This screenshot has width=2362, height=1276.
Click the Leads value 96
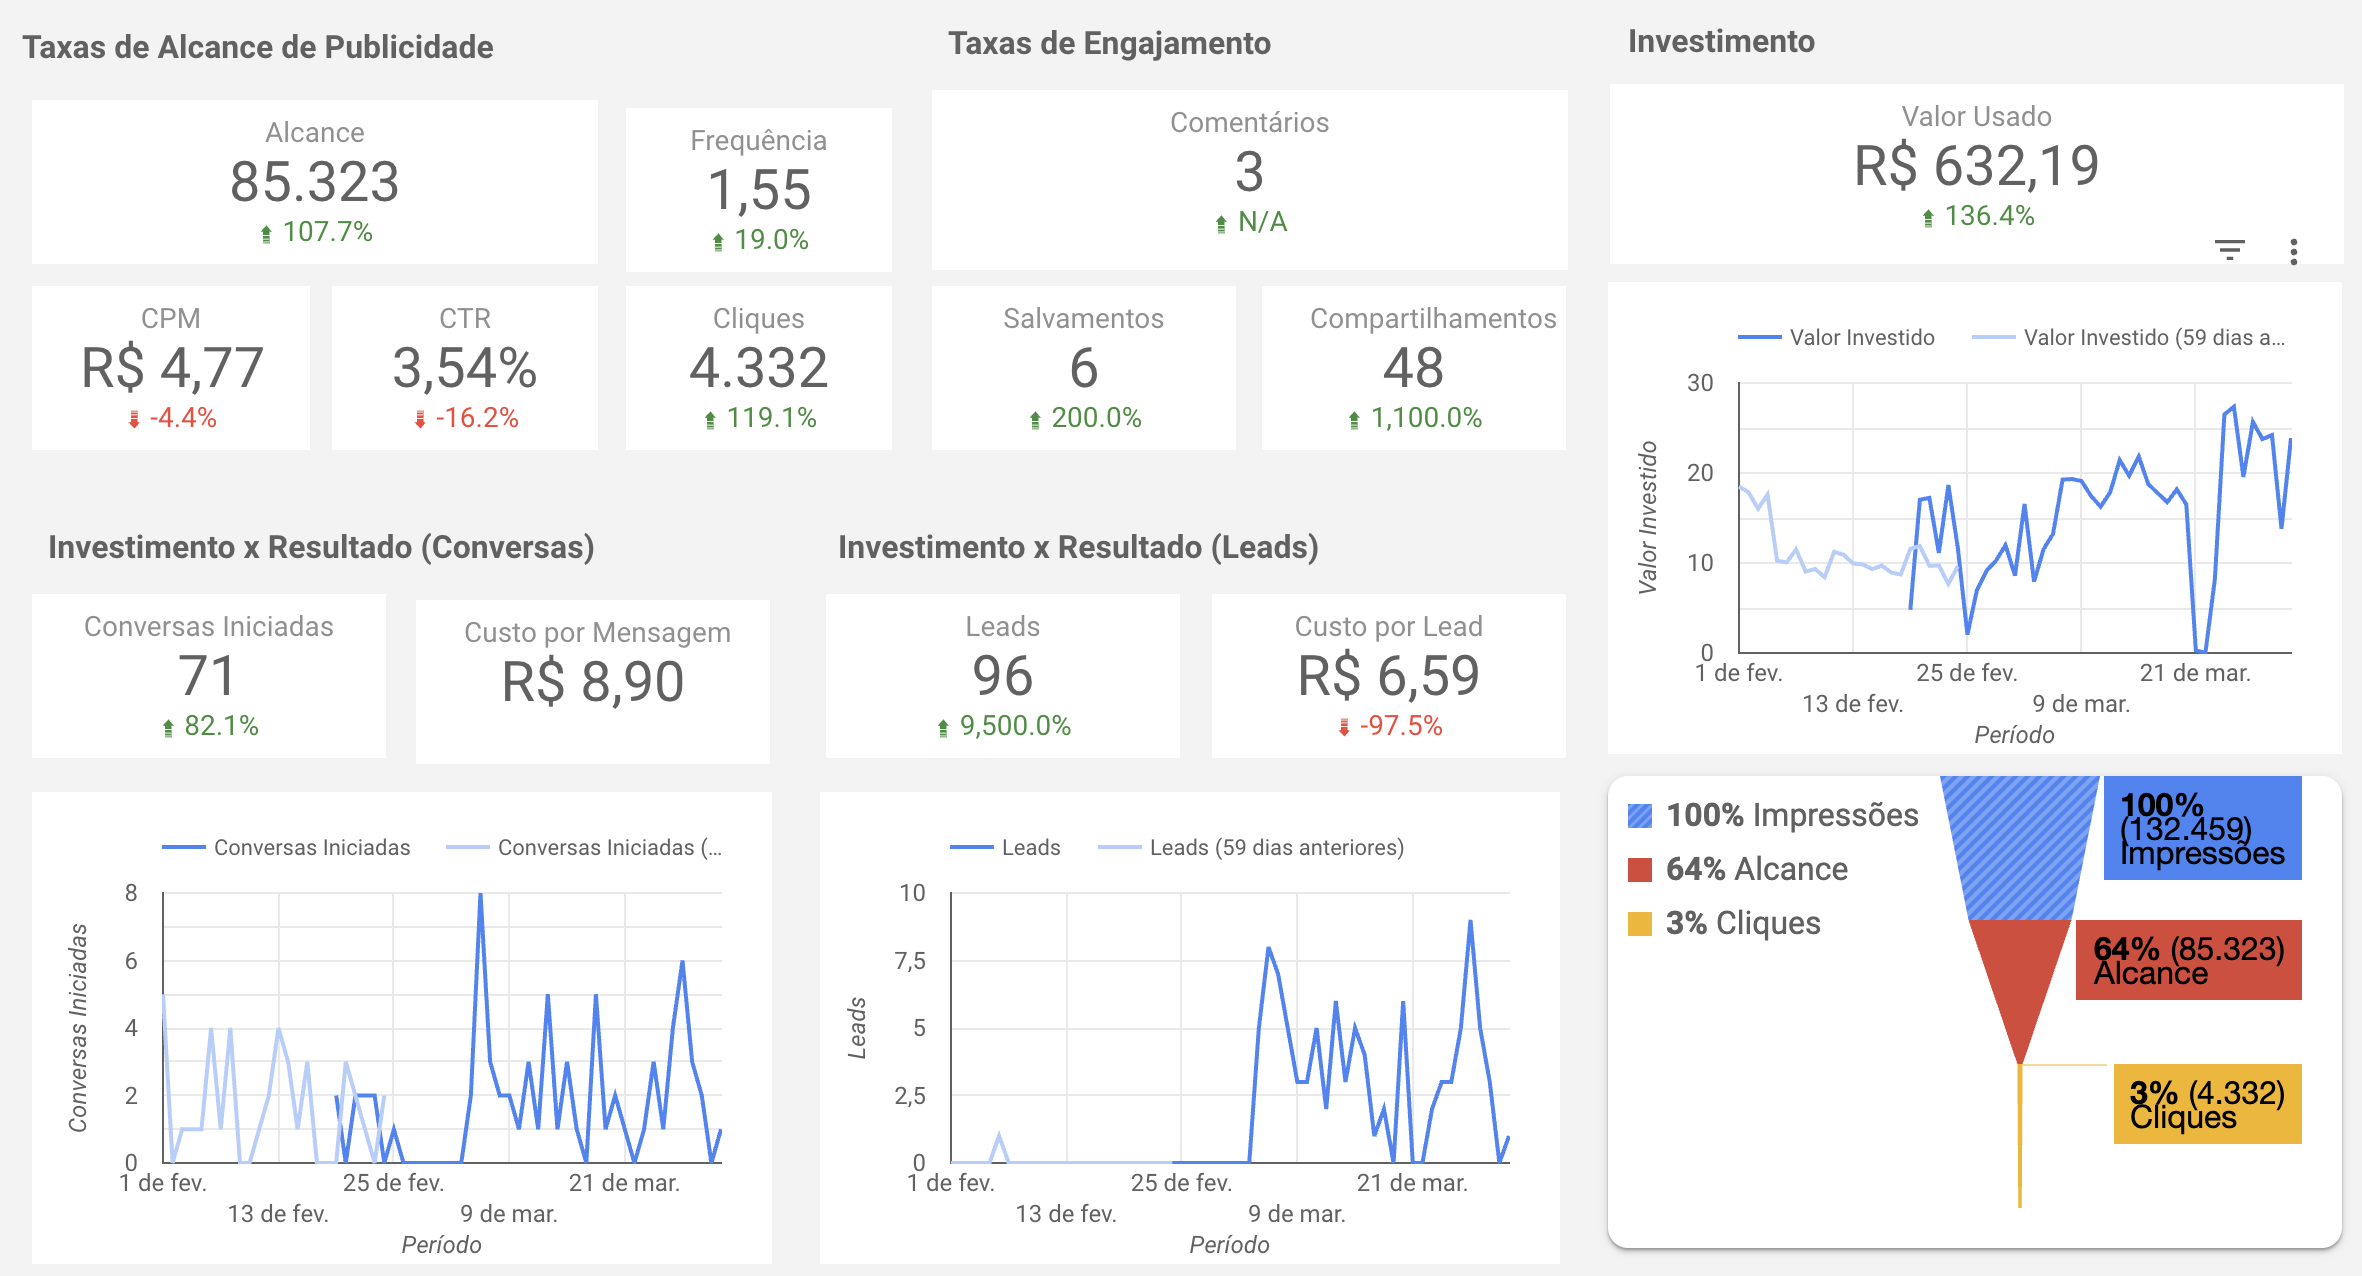1003,676
